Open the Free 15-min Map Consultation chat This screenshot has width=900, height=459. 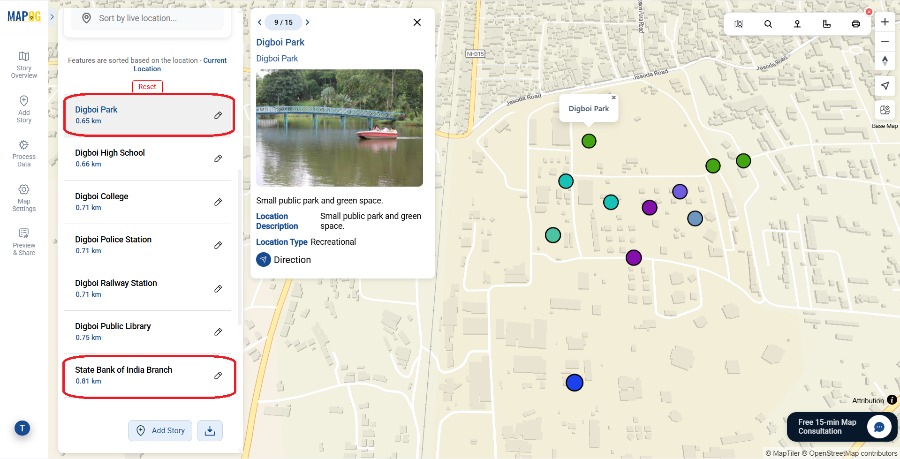[x=841, y=427]
